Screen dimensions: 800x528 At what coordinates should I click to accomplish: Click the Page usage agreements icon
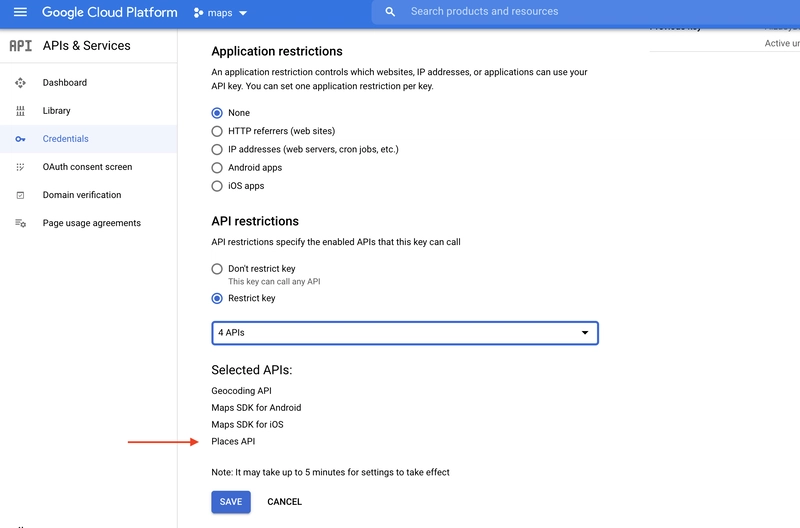(x=20, y=223)
